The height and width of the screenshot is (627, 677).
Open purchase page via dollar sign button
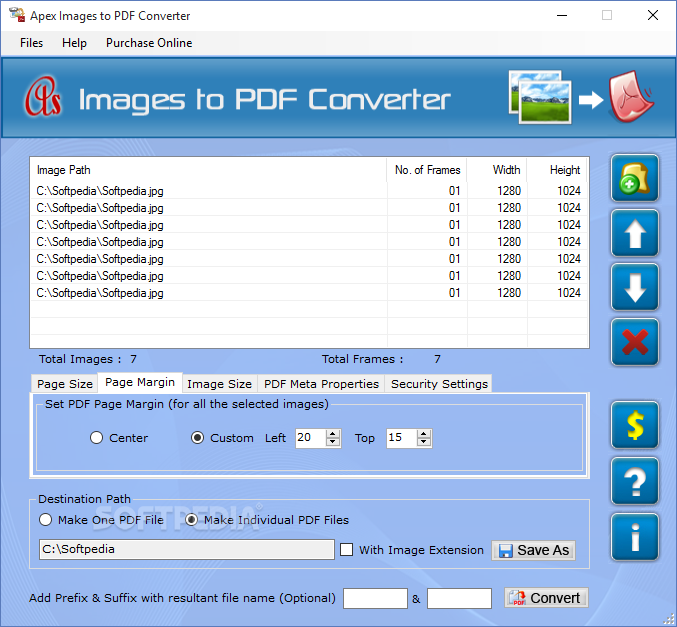[634, 425]
